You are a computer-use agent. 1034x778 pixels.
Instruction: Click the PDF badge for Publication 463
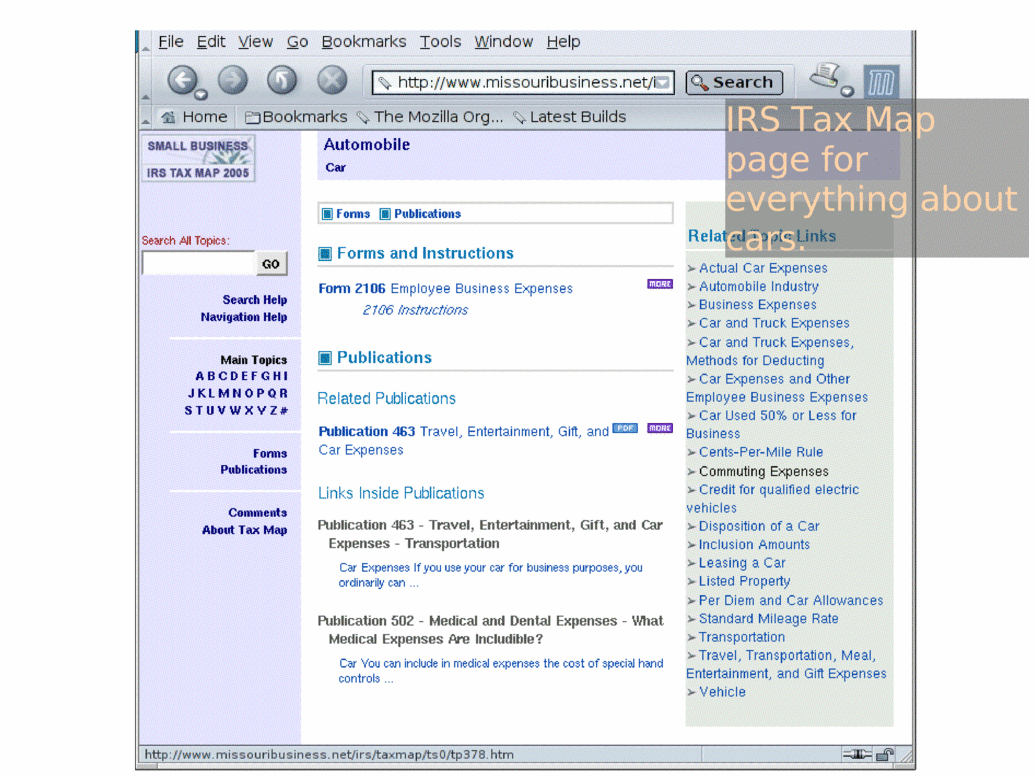[624, 428]
